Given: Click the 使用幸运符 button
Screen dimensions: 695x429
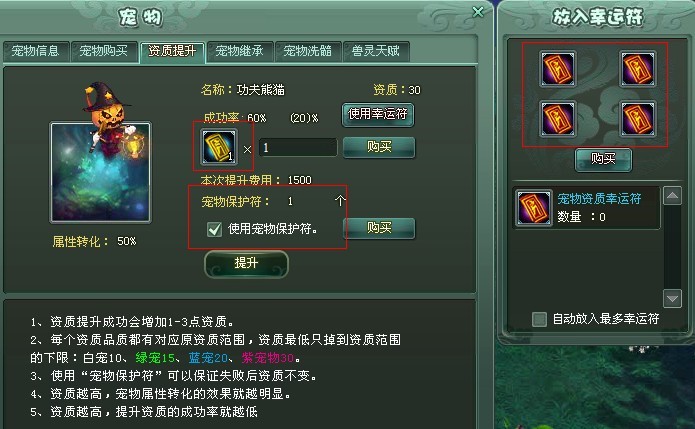Looking at the screenshot, I should [x=378, y=115].
